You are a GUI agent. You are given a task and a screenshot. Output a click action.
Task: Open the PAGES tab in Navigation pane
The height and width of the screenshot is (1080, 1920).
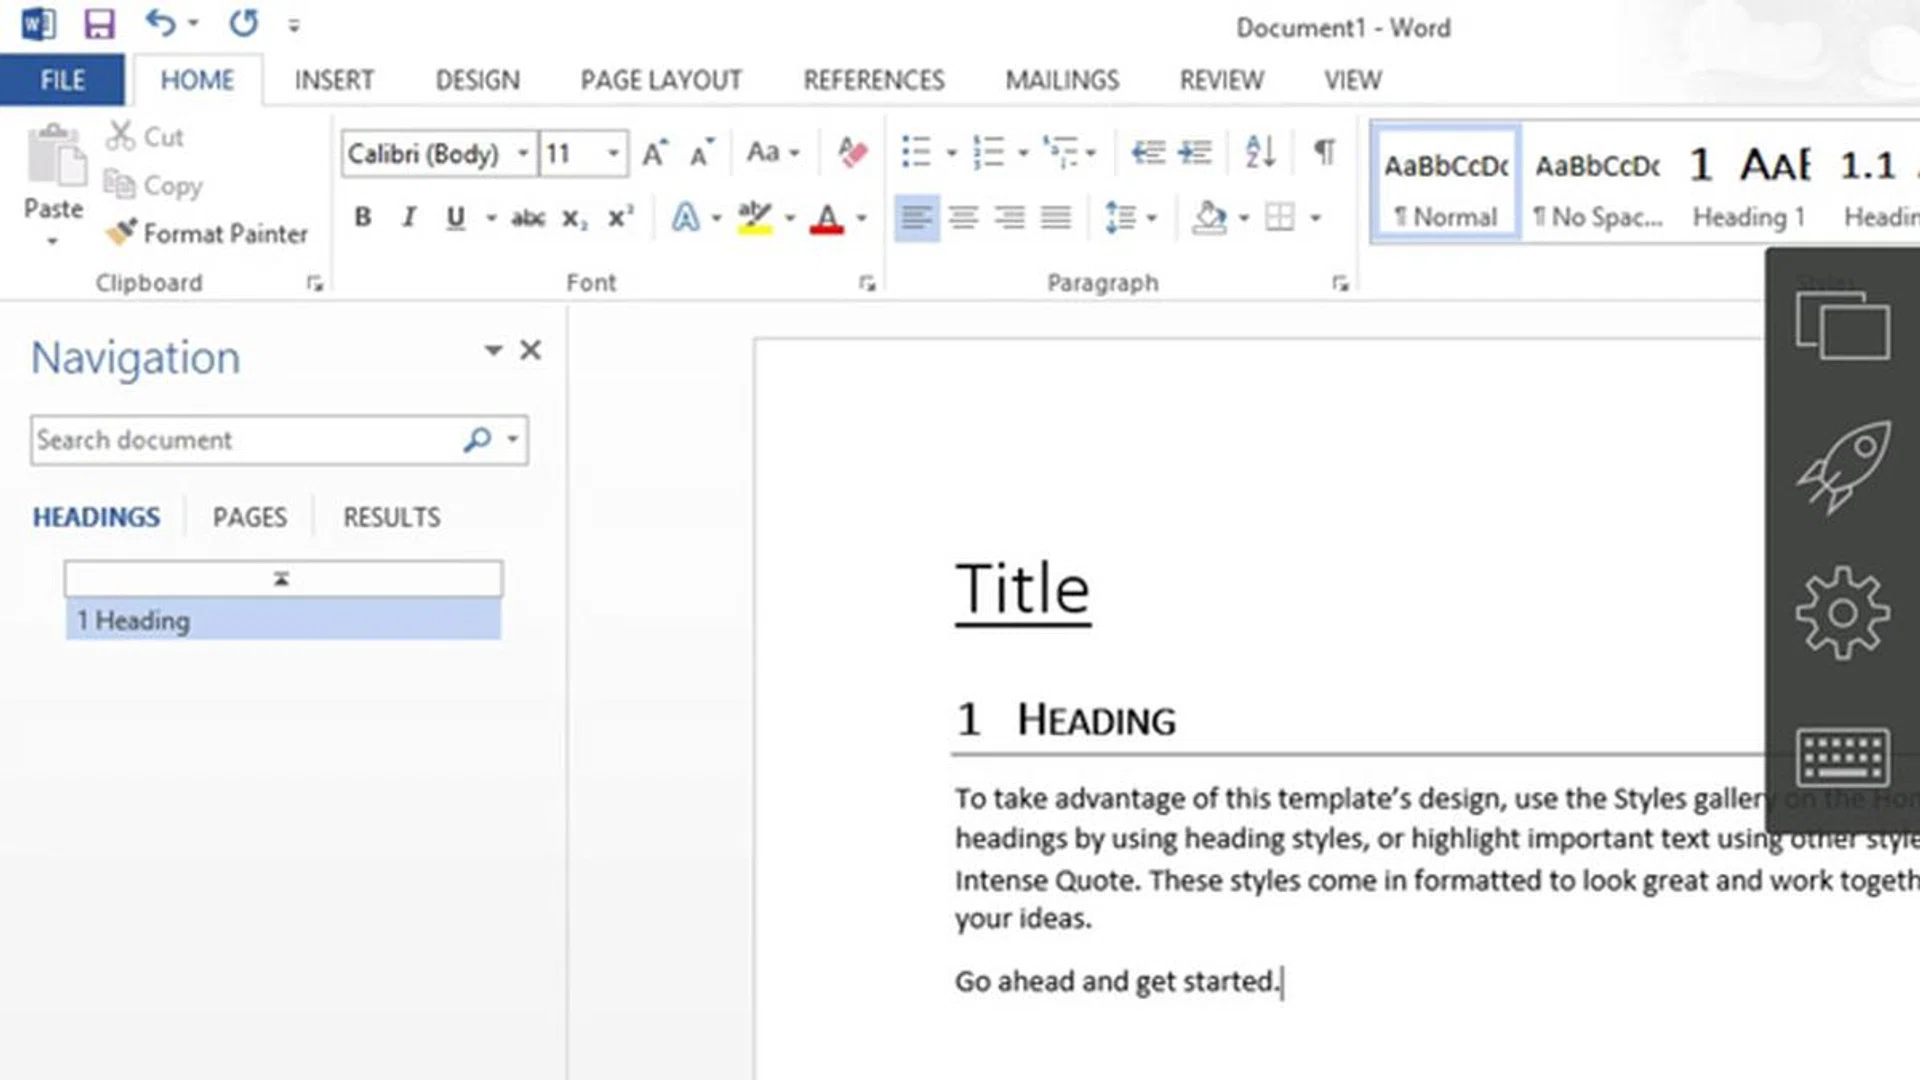(x=249, y=516)
